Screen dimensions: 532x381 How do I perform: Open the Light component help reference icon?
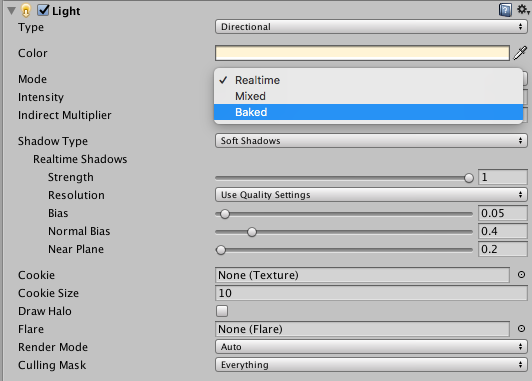pos(505,10)
